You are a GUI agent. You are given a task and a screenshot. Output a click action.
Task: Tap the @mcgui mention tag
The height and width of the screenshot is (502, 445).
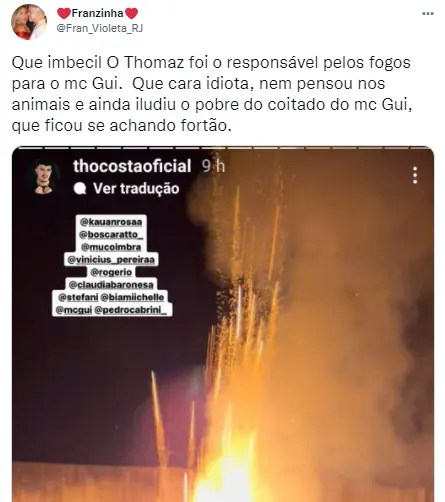pos(74,310)
